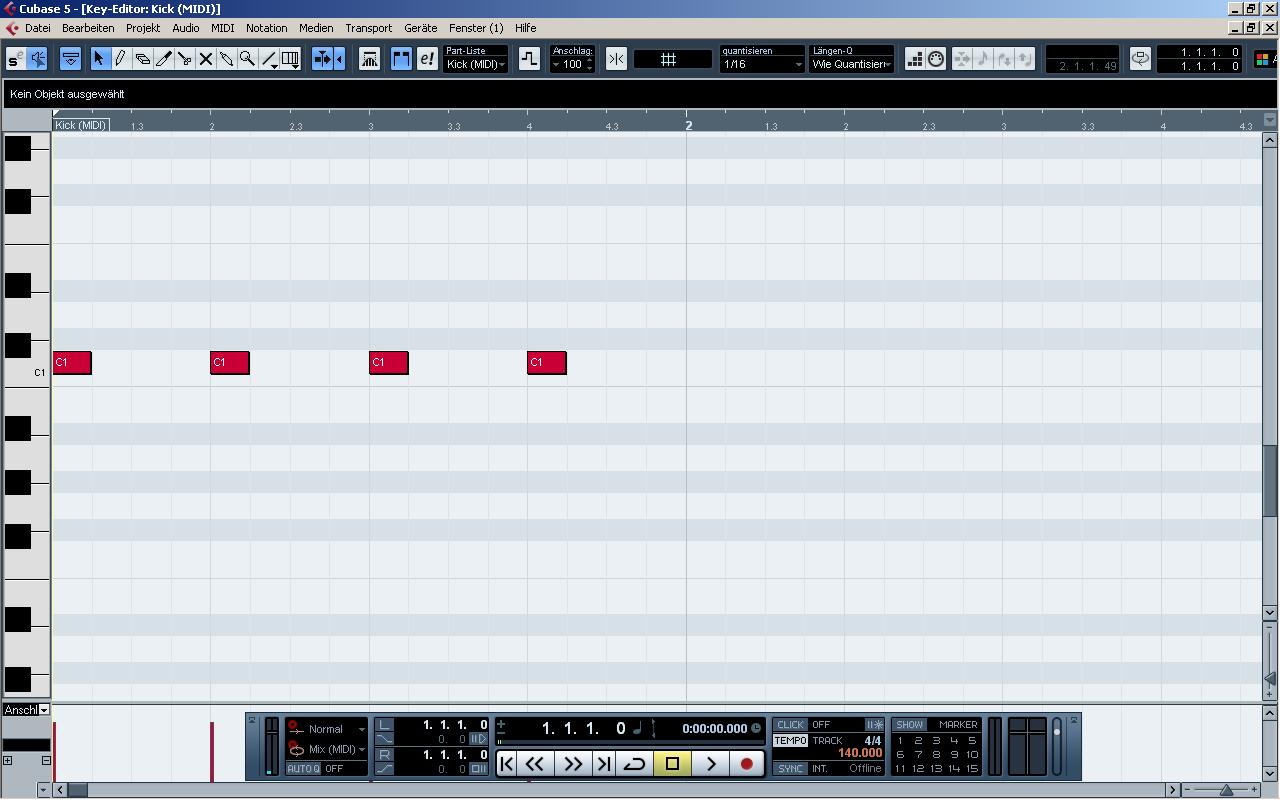Click the rewind transport button

[535, 764]
